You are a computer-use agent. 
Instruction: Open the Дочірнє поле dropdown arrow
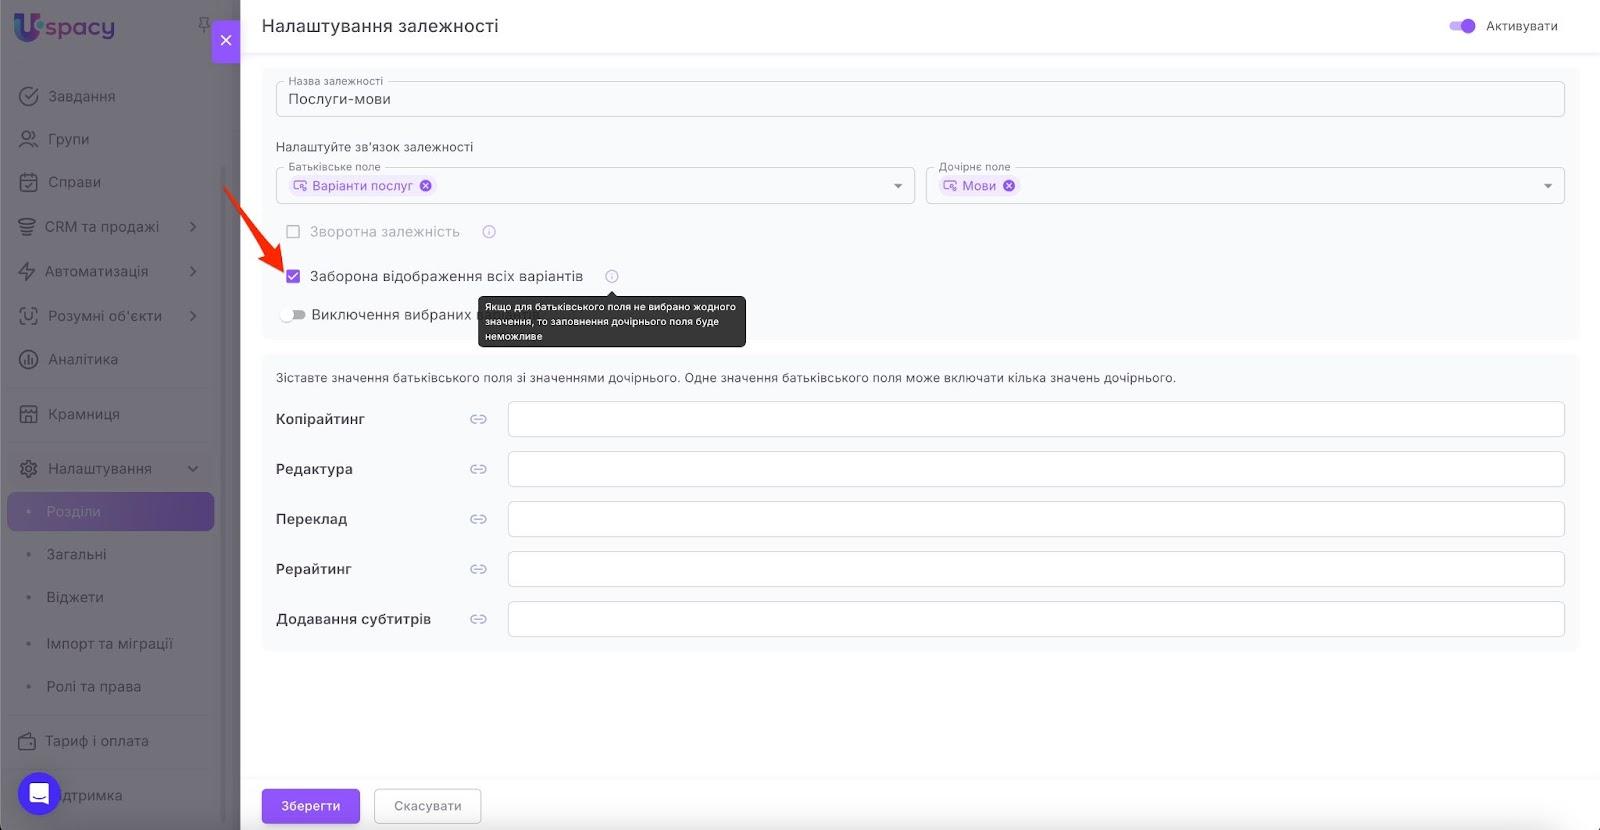tap(1548, 186)
